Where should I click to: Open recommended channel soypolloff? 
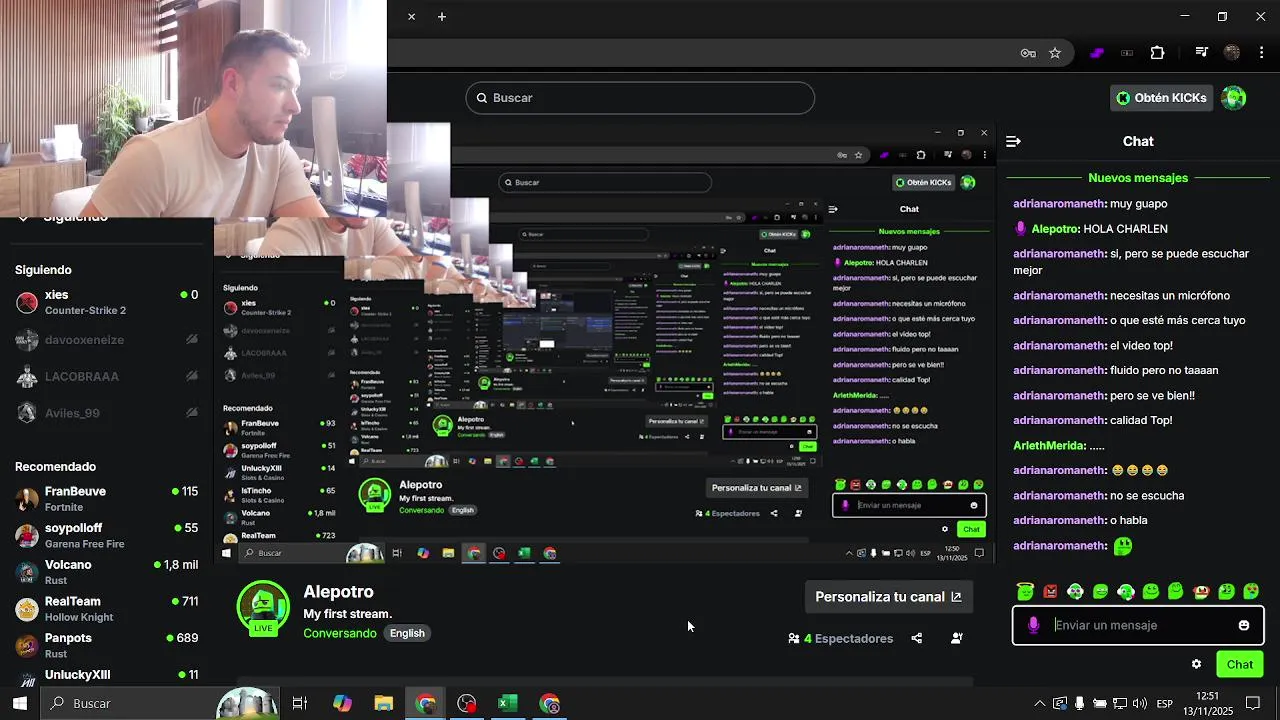tap(107, 535)
